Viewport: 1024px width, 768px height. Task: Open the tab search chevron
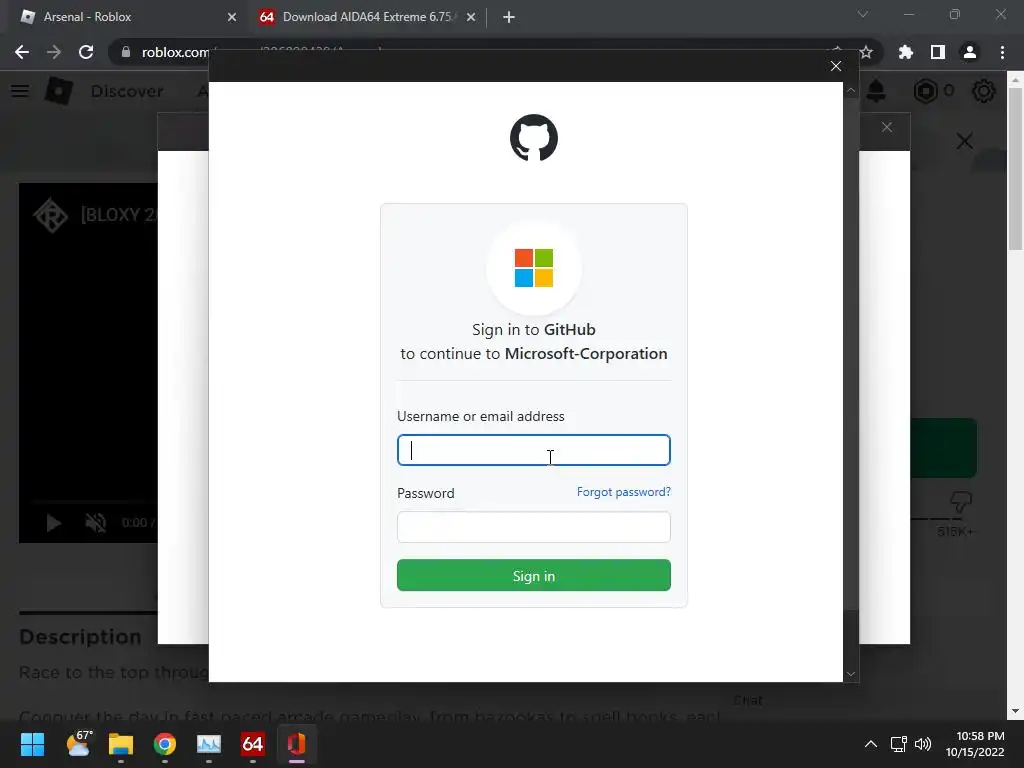[863, 14]
